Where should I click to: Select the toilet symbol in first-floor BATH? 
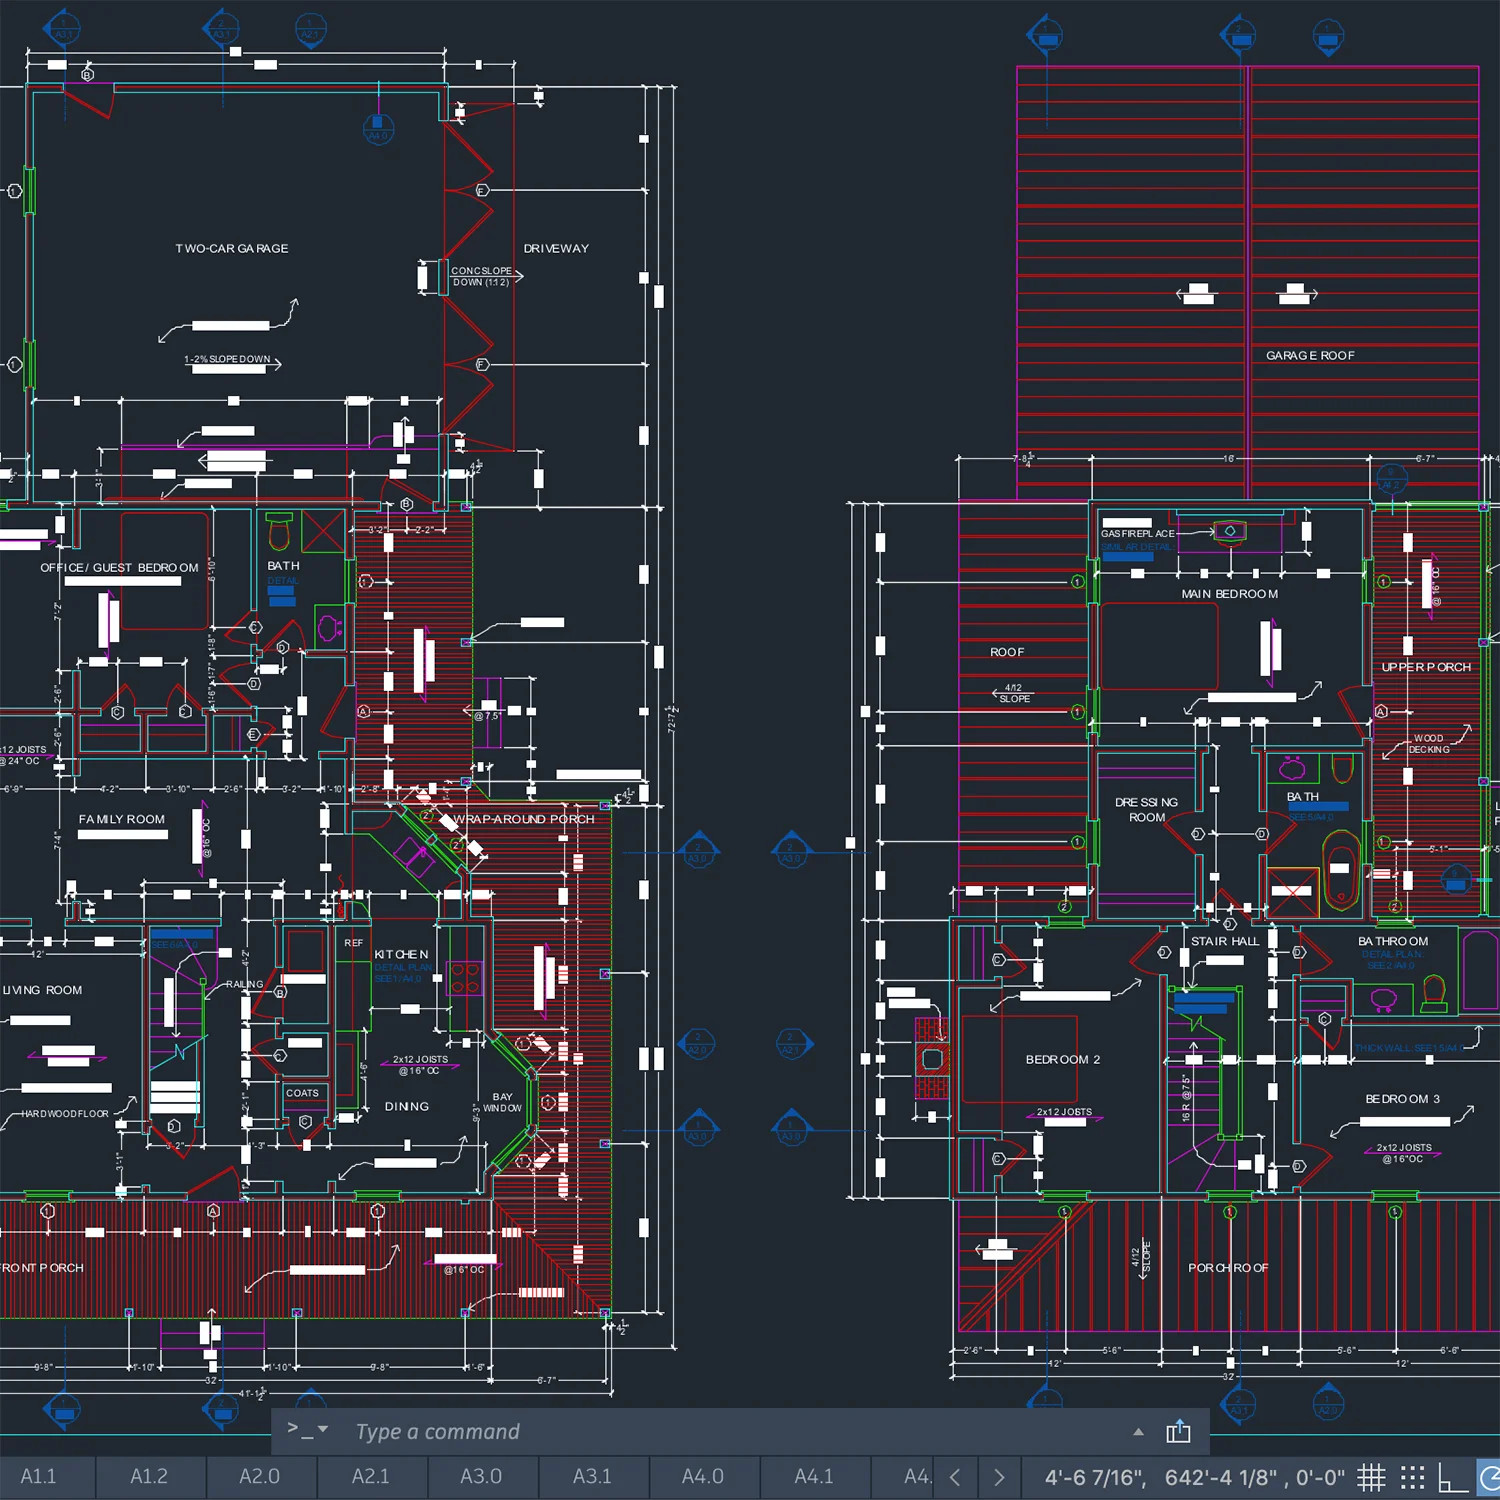(x=279, y=532)
